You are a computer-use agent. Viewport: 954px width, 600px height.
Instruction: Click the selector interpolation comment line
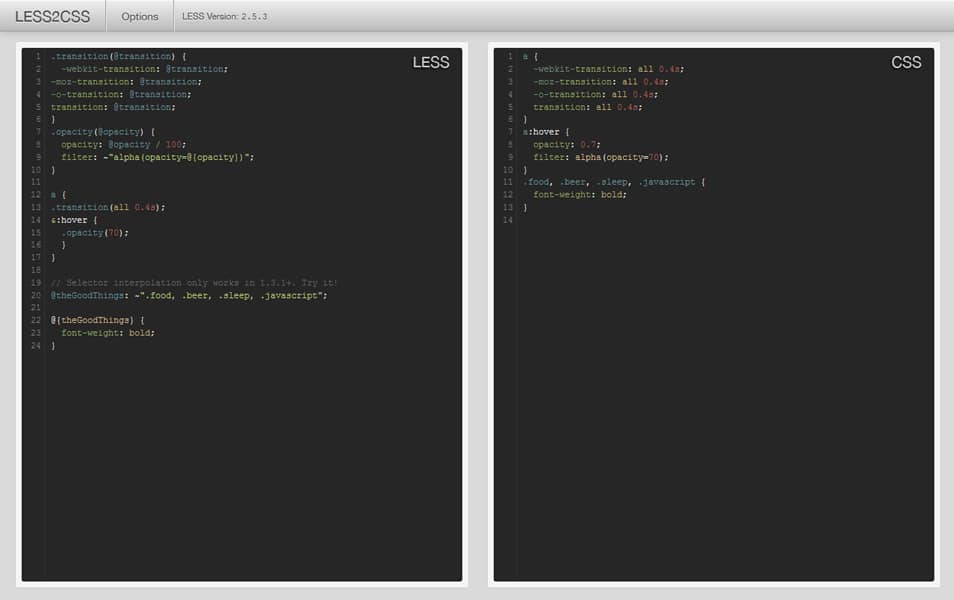click(x=194, y=283)
